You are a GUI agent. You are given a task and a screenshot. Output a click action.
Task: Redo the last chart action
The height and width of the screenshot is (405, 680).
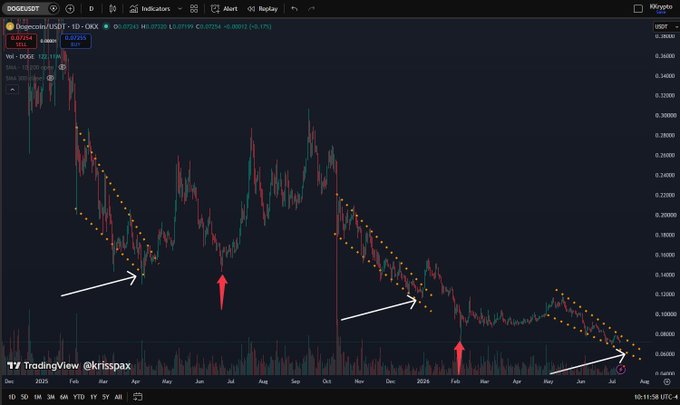click(311, 9)
